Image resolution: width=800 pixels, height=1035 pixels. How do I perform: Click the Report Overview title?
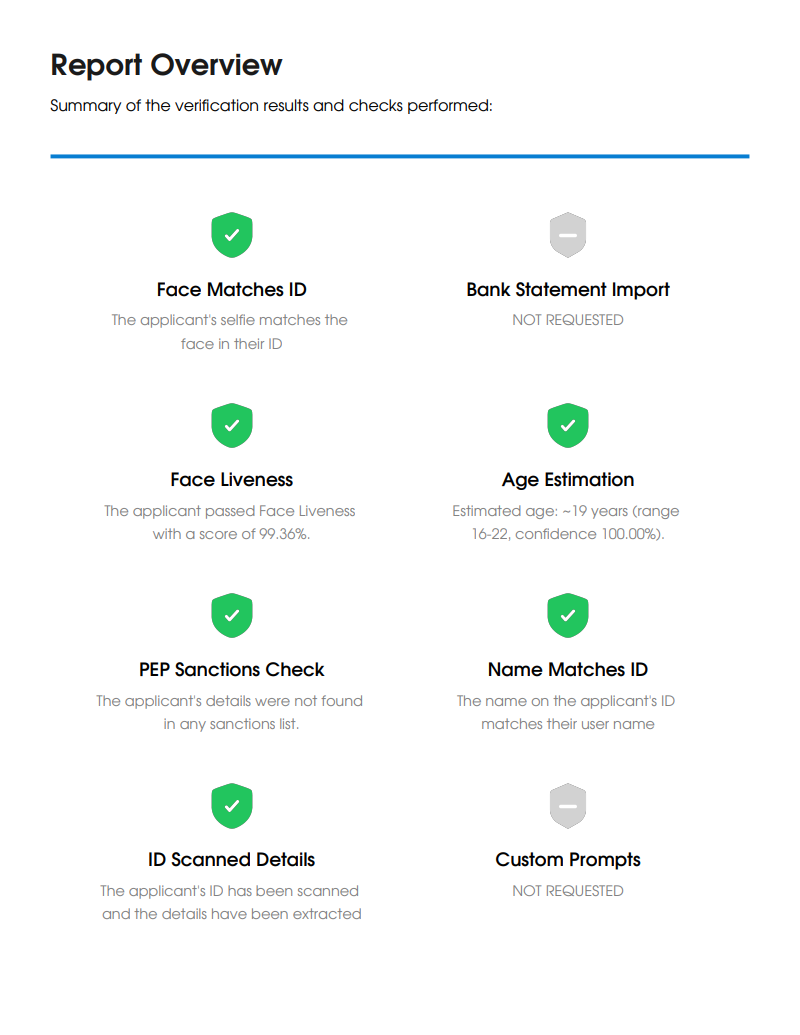click(x=166, y=65)
